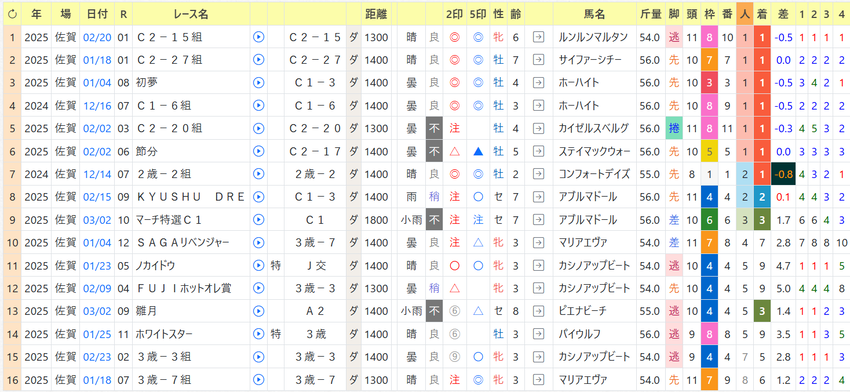Sort by the 距離 column header

(x=376, y=15)
